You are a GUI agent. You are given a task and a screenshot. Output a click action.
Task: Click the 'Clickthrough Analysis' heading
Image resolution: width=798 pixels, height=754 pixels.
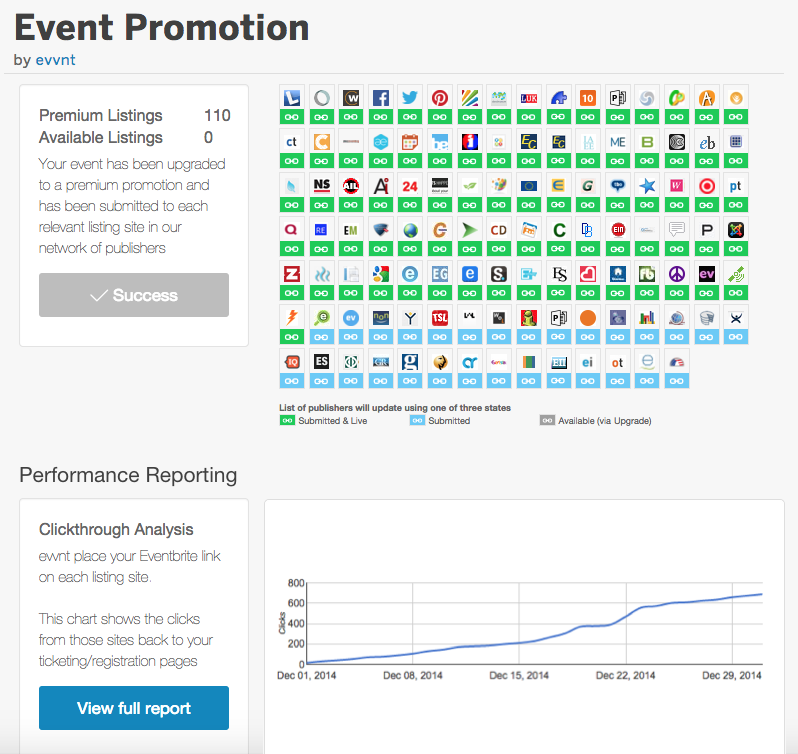116,529
